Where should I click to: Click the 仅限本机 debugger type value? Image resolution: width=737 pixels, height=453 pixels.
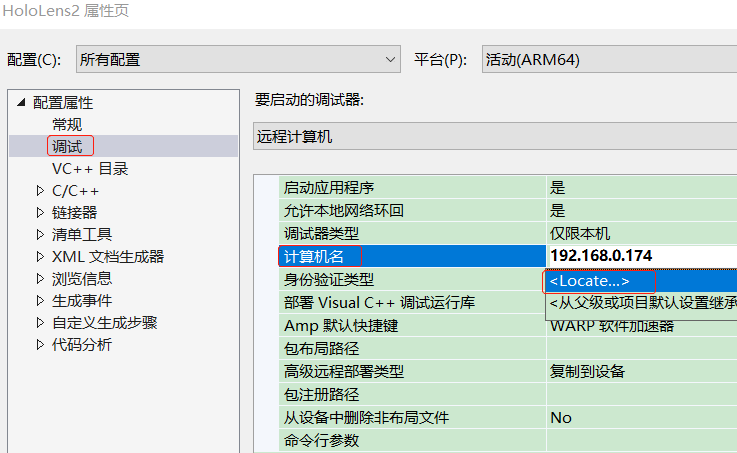[x=580, y=234]
